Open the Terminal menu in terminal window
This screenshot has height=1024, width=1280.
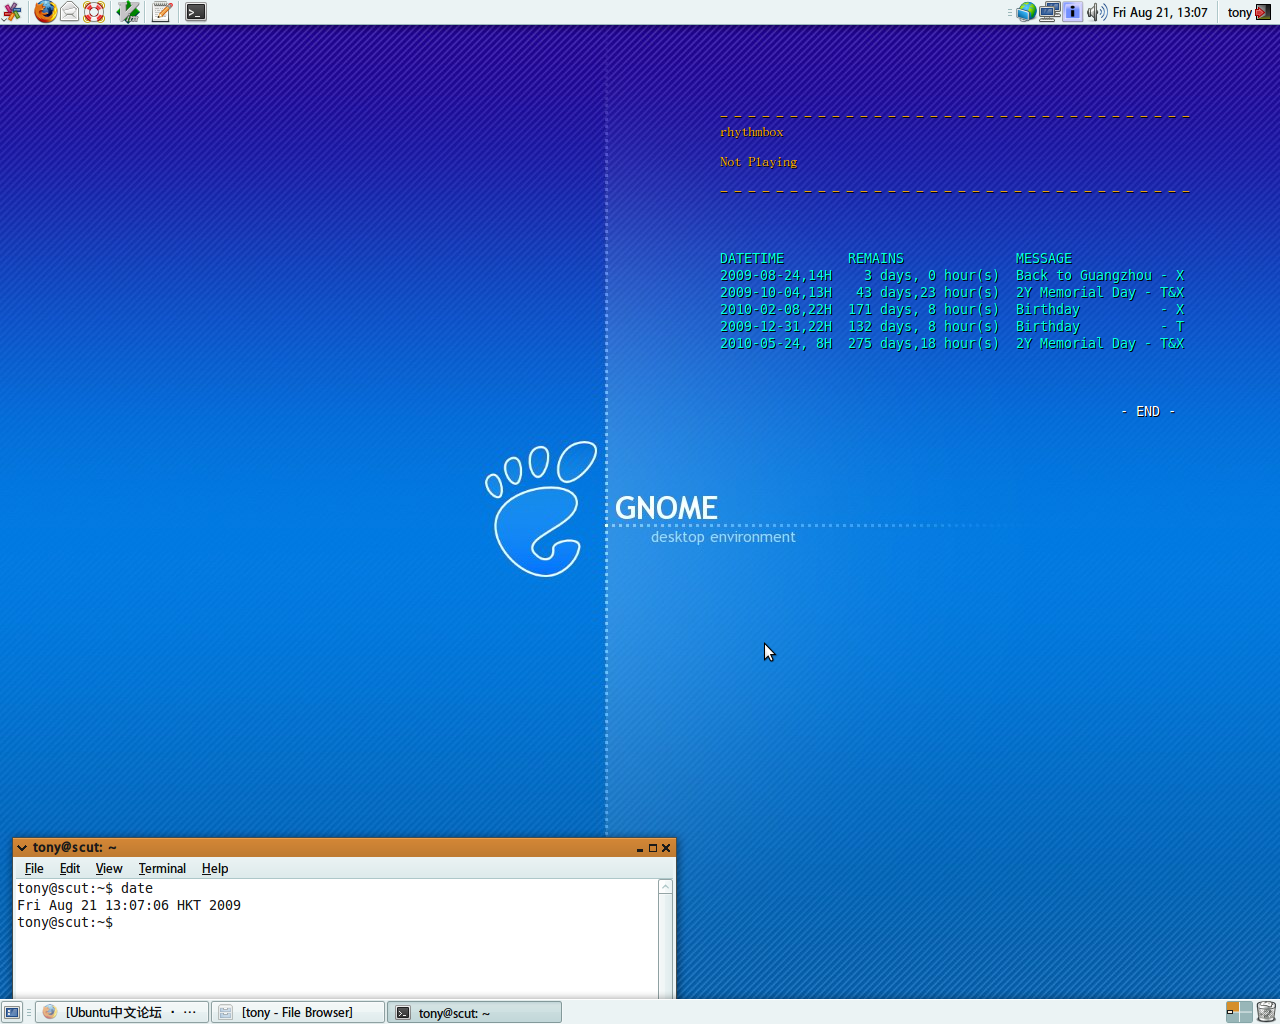click(x=162, y=868)
